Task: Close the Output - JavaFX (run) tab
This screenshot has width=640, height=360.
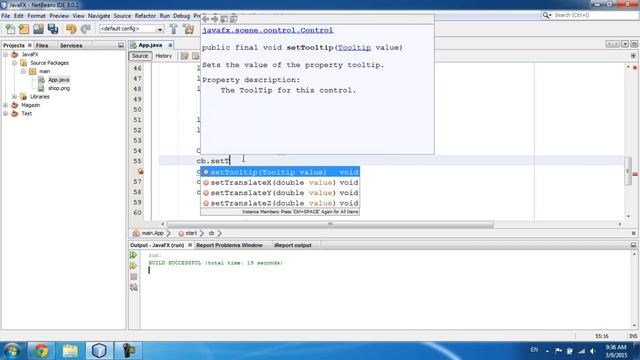Action: (x=190, y=245)
